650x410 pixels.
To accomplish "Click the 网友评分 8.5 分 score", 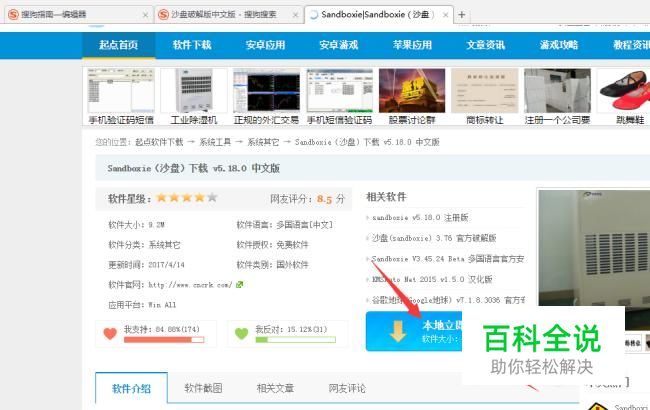I will tap(307, 199).
